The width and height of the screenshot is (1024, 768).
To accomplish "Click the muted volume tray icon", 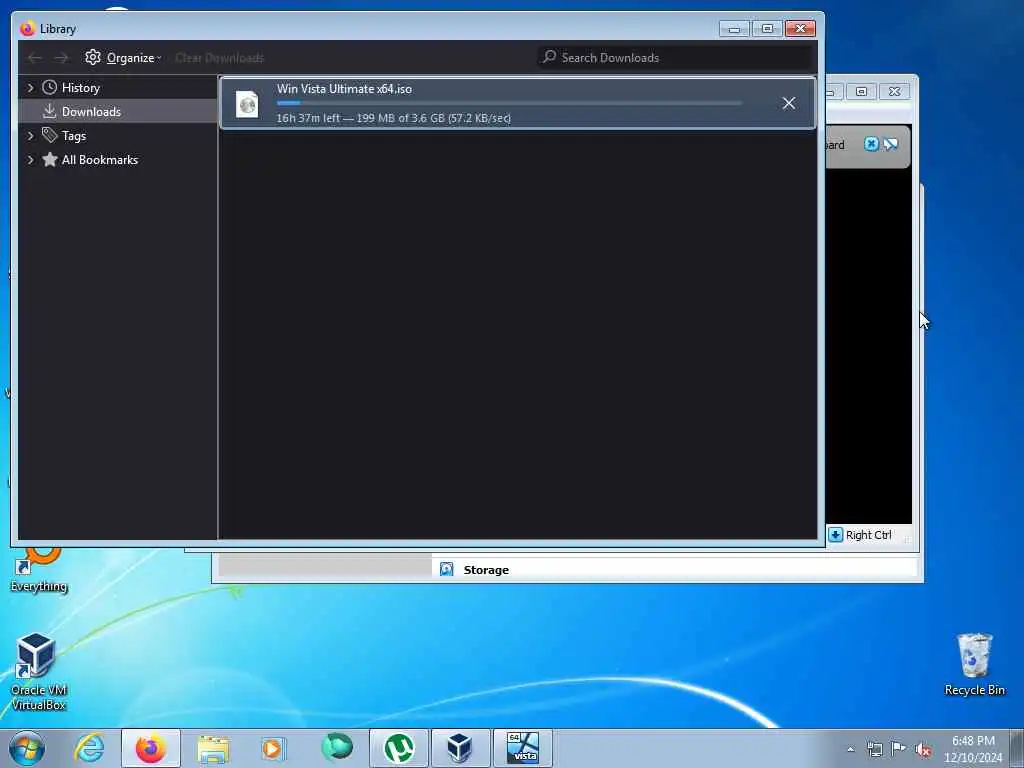I will (923, 750).
